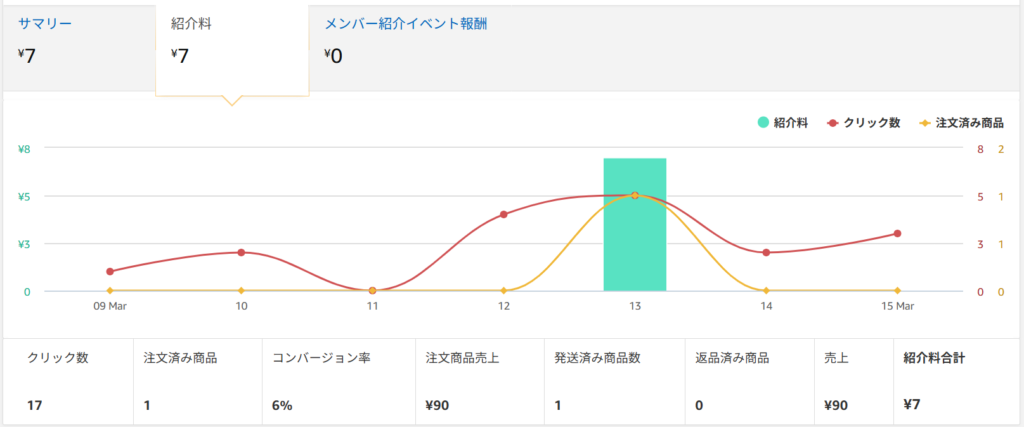
Task: Select the クリック数 metric cell
Action: pos(67,381)
